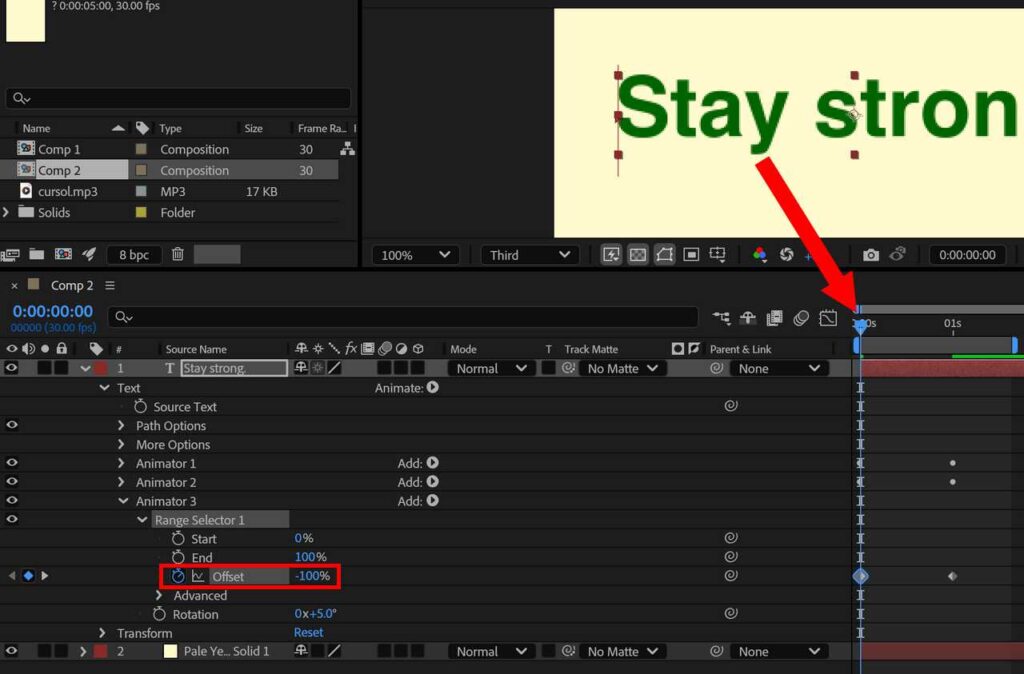This screenshot has width=1024, height=674.
Task: Toggle Offset stopwatch keyframing
Action: pyautogui.click(x=178, y=576)
